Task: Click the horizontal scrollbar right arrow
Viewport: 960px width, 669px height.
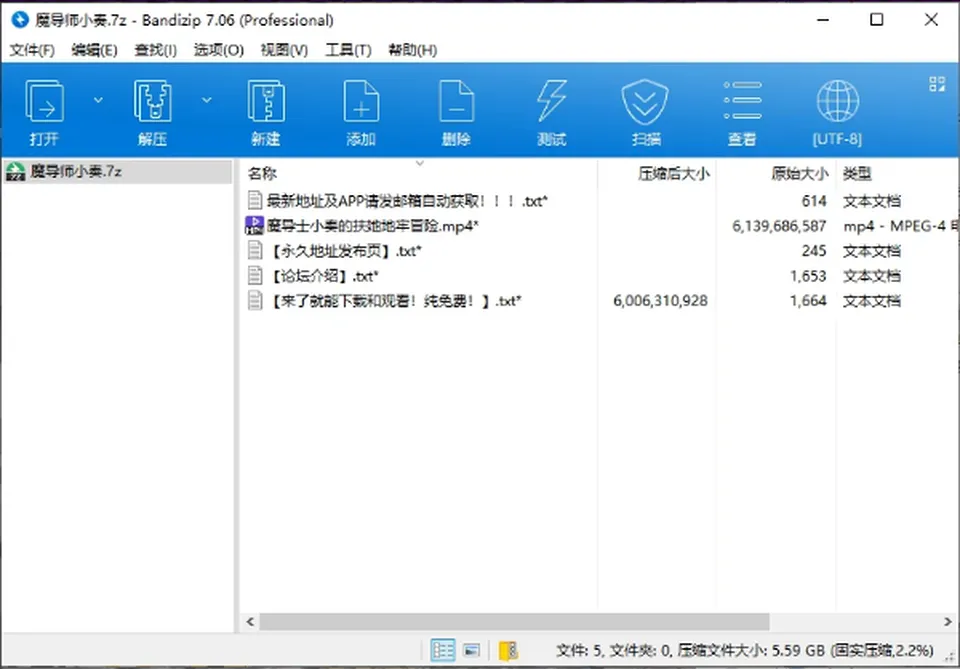Action: coord(947,621)
